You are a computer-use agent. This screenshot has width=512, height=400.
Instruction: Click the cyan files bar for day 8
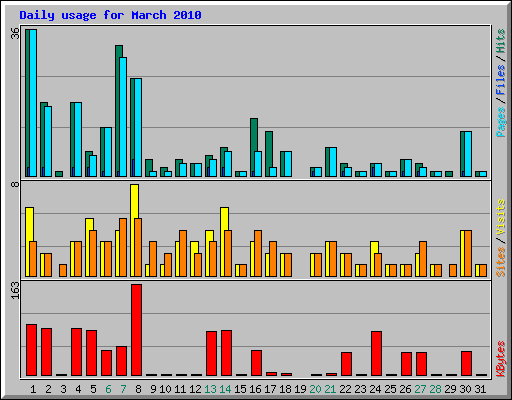point(138,127)
